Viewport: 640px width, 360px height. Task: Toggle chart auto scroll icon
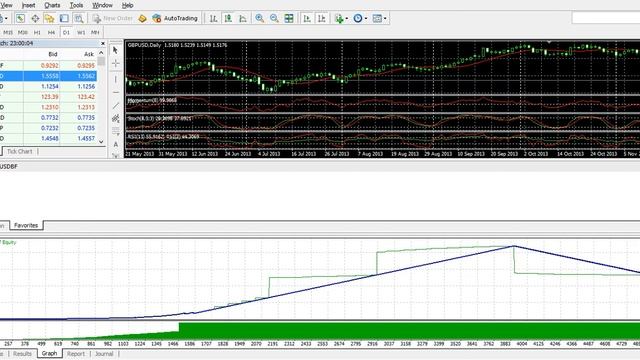pyautogui.click(x=307, y=18)
